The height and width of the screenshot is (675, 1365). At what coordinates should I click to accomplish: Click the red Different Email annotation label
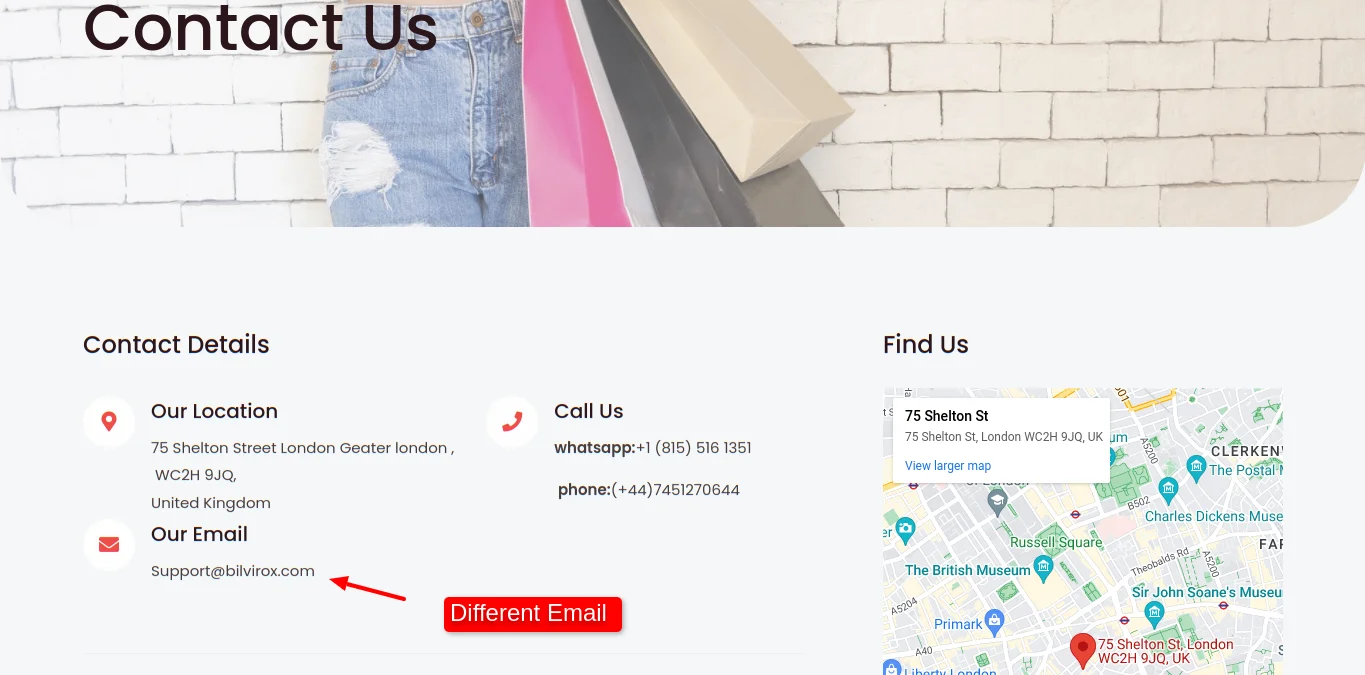pyautogui.click(x=533, y=614)
